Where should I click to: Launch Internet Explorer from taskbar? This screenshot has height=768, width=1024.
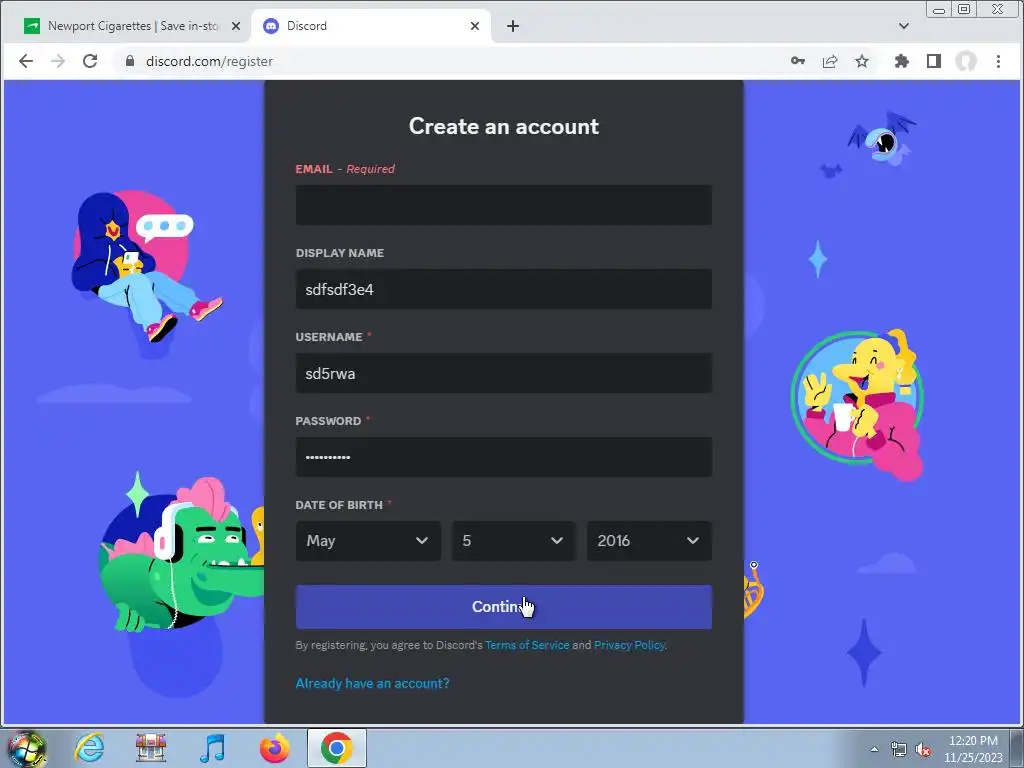point(88,748)
